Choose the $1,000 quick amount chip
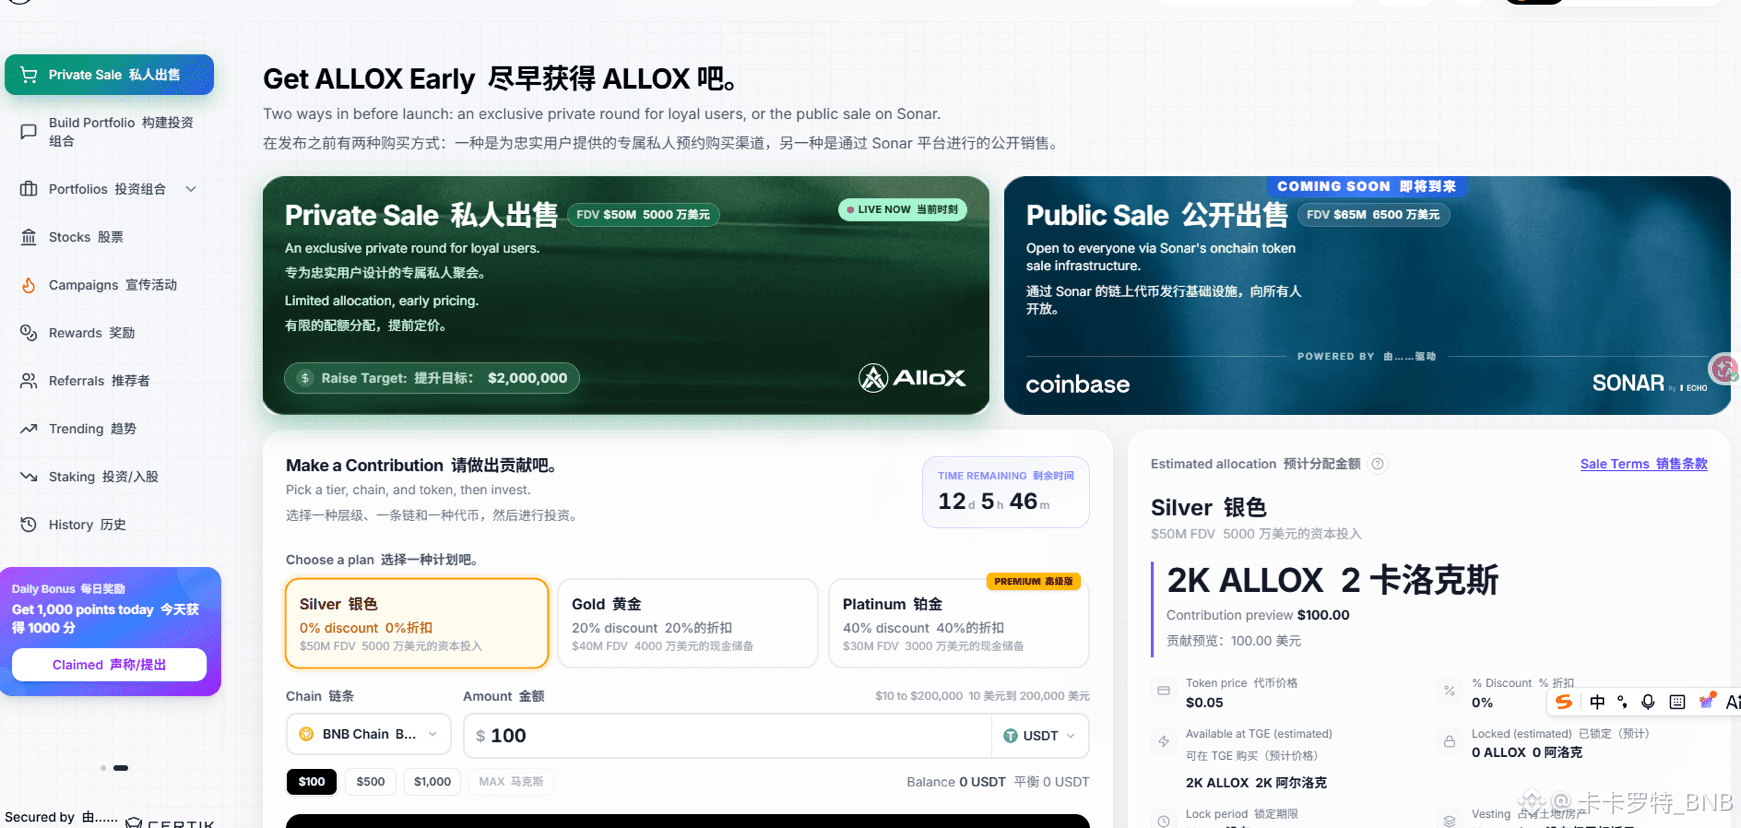The width and height of the screenshot is (1741, 828). 433,782
